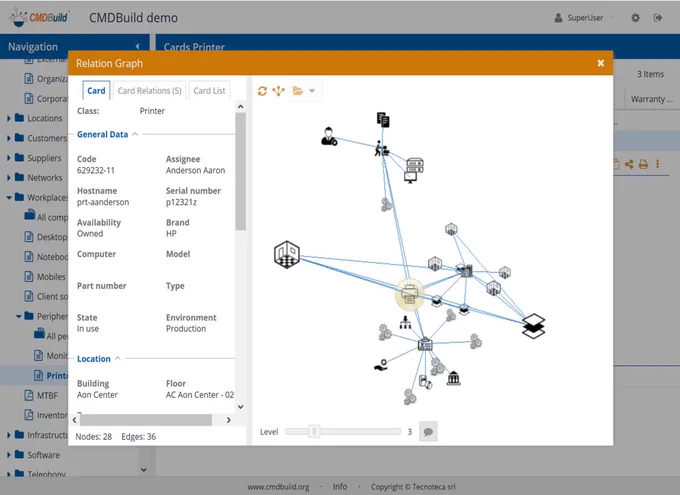
Task: Select the ID card hub node
Action: (x=425, y=344)
